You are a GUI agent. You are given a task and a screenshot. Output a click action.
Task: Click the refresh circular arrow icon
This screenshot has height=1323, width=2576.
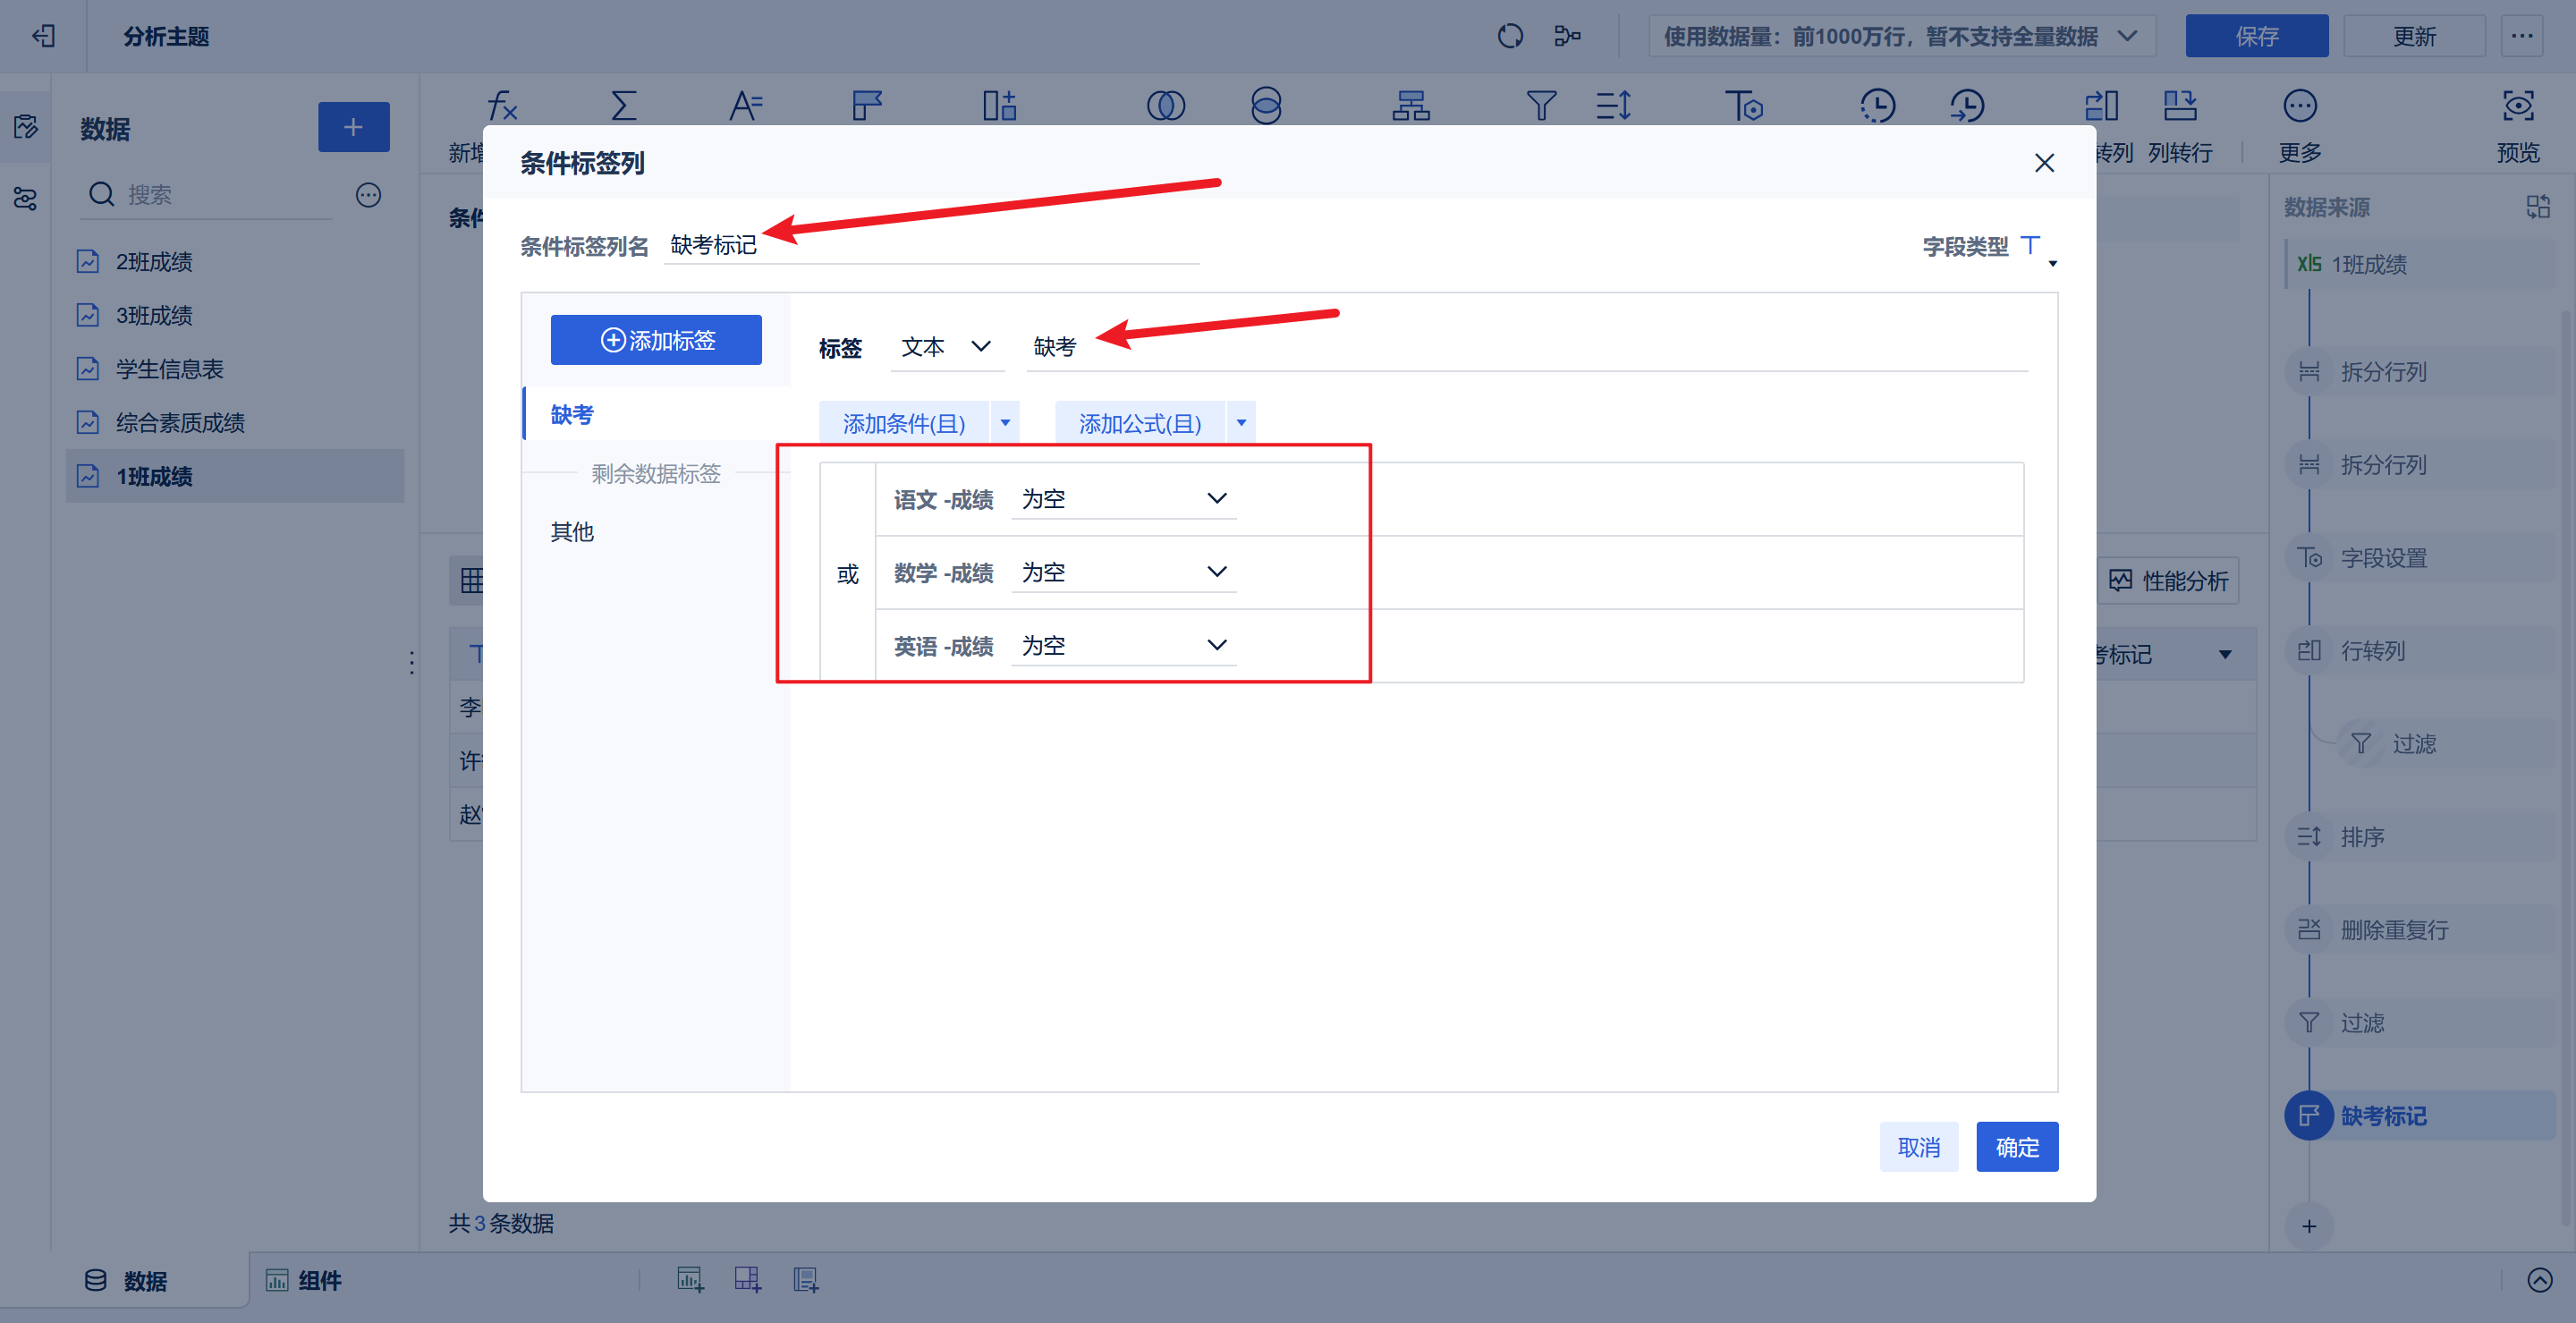pyautogui.click(x=1510, y=36)
